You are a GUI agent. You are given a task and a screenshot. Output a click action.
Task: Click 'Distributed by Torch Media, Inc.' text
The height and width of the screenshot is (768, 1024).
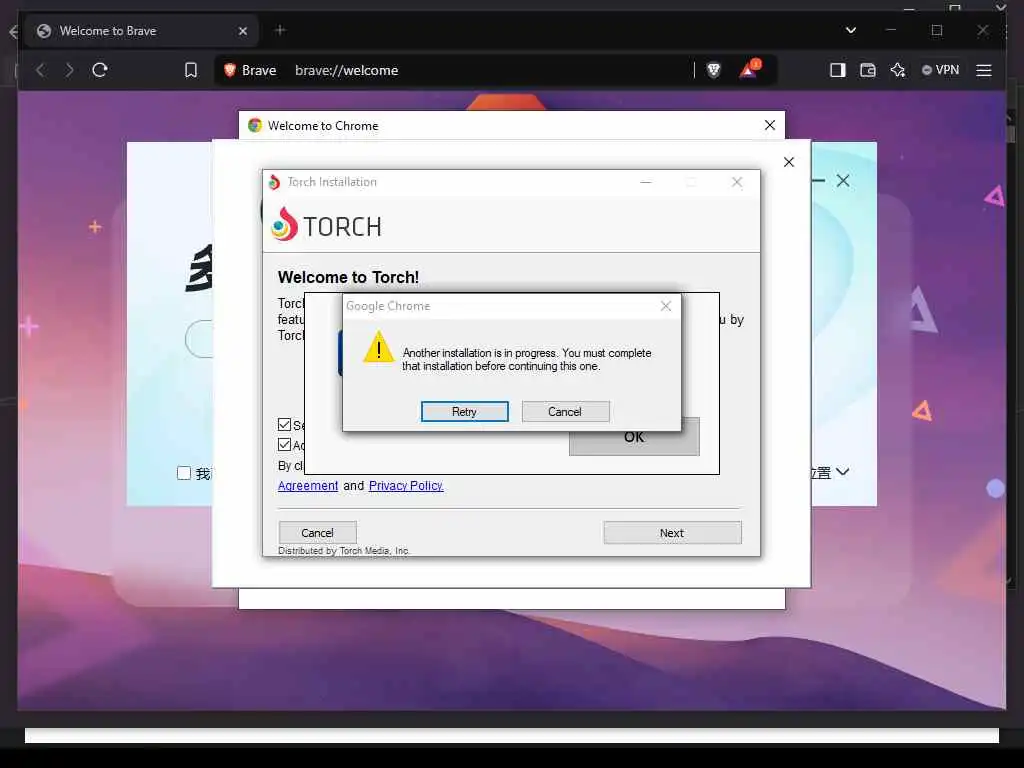pyautogui.click(x=344, y=551)
